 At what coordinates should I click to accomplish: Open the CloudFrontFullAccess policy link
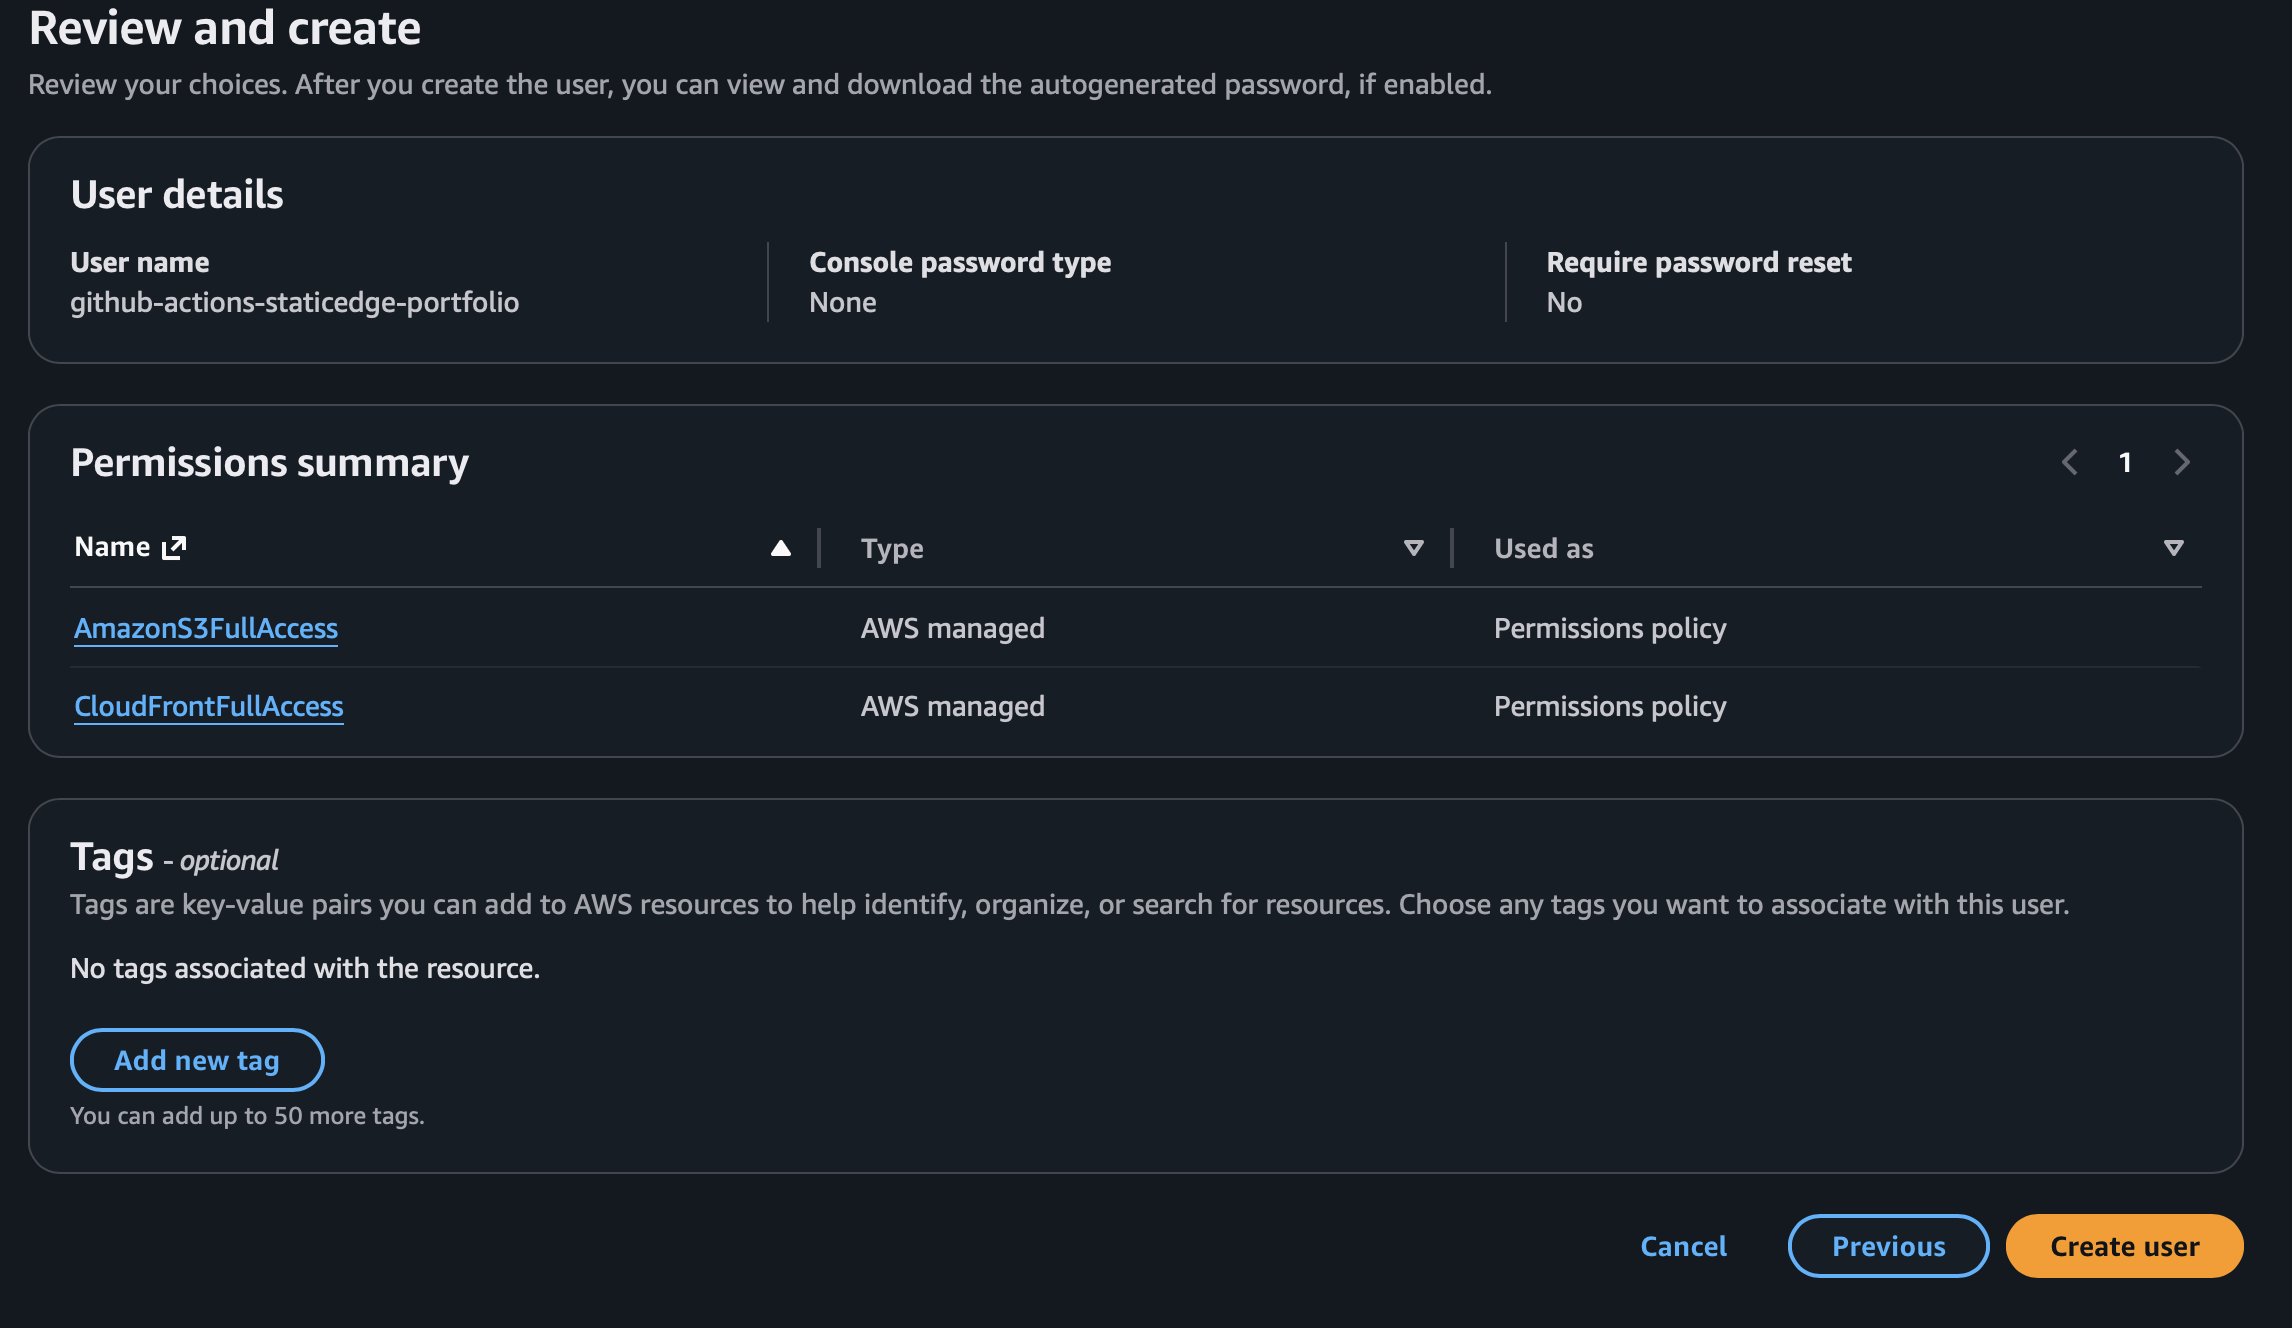tap(209, 706)
